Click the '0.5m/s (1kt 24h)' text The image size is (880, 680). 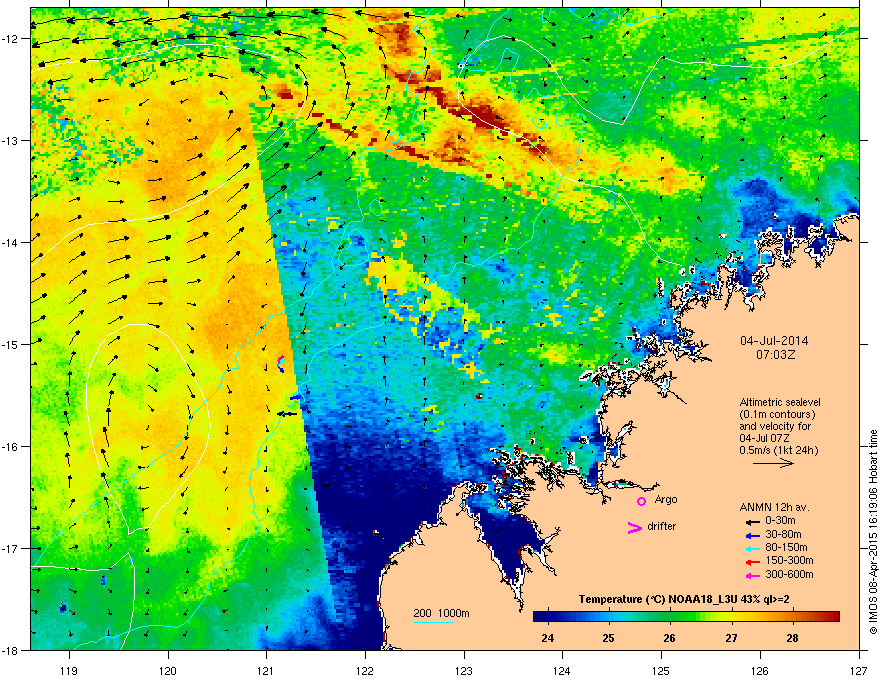(778, 450)
